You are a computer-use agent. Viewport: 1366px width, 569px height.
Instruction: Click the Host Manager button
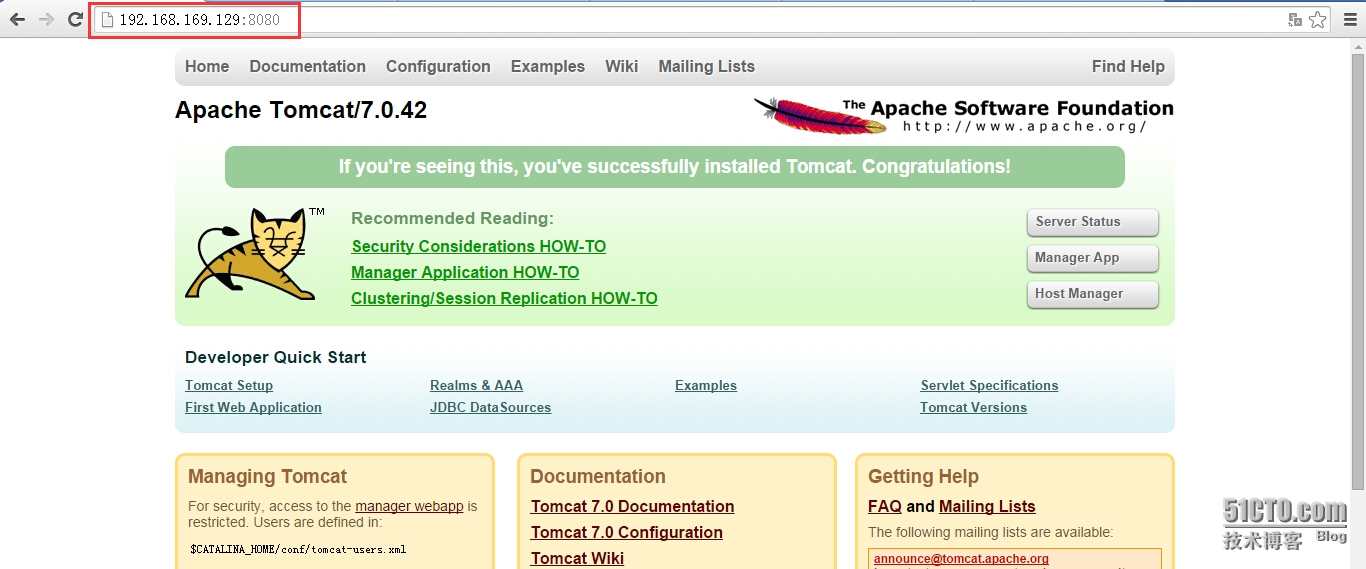[1092, 294]
